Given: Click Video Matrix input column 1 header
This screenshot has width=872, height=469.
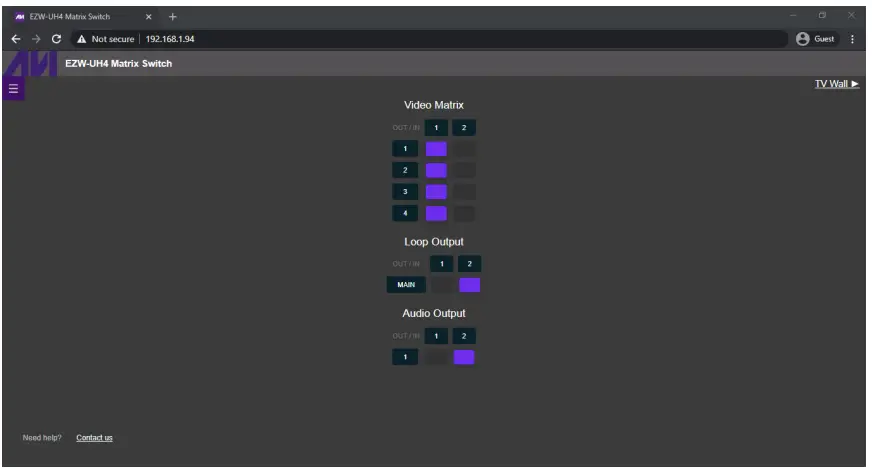Looking at the screenshot, I should (x=436, y=128).
